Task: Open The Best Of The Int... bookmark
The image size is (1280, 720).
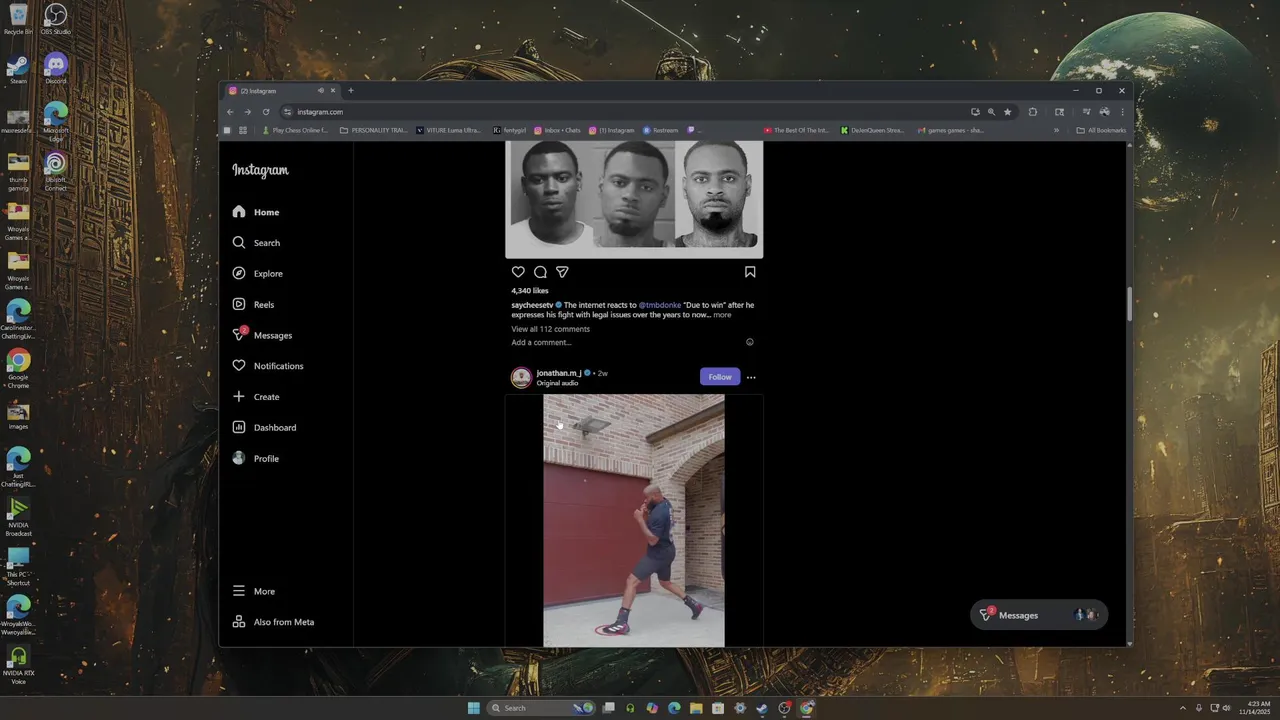Action: pyautogui.click(x=796, y=130)
